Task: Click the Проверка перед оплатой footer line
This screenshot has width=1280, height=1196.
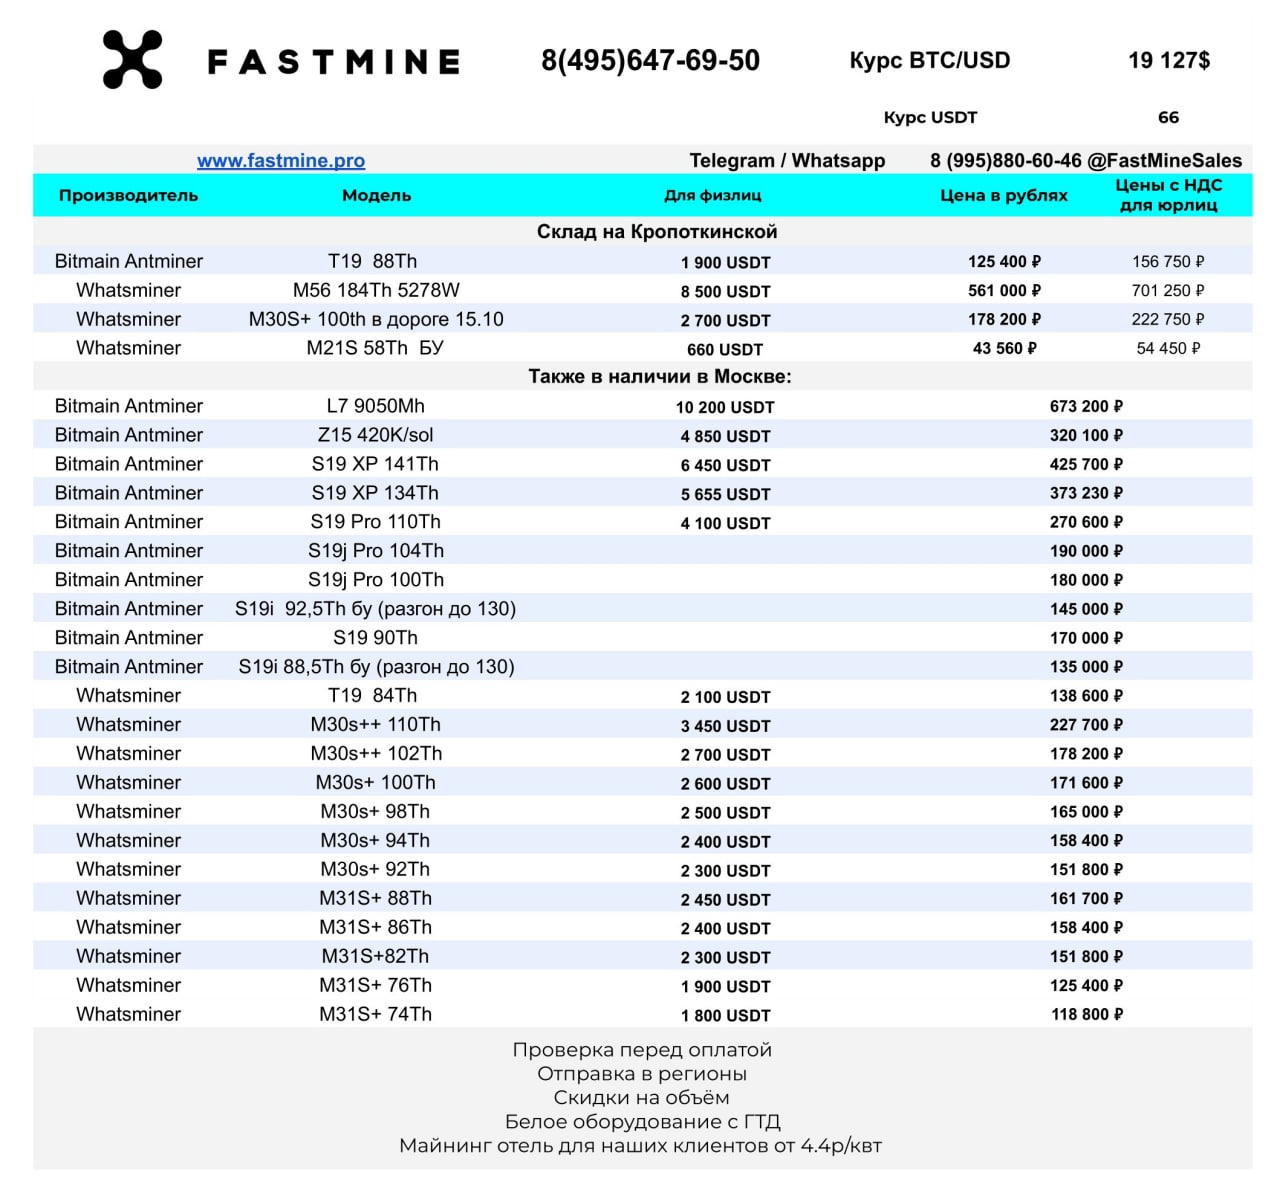Action: 642,1050
